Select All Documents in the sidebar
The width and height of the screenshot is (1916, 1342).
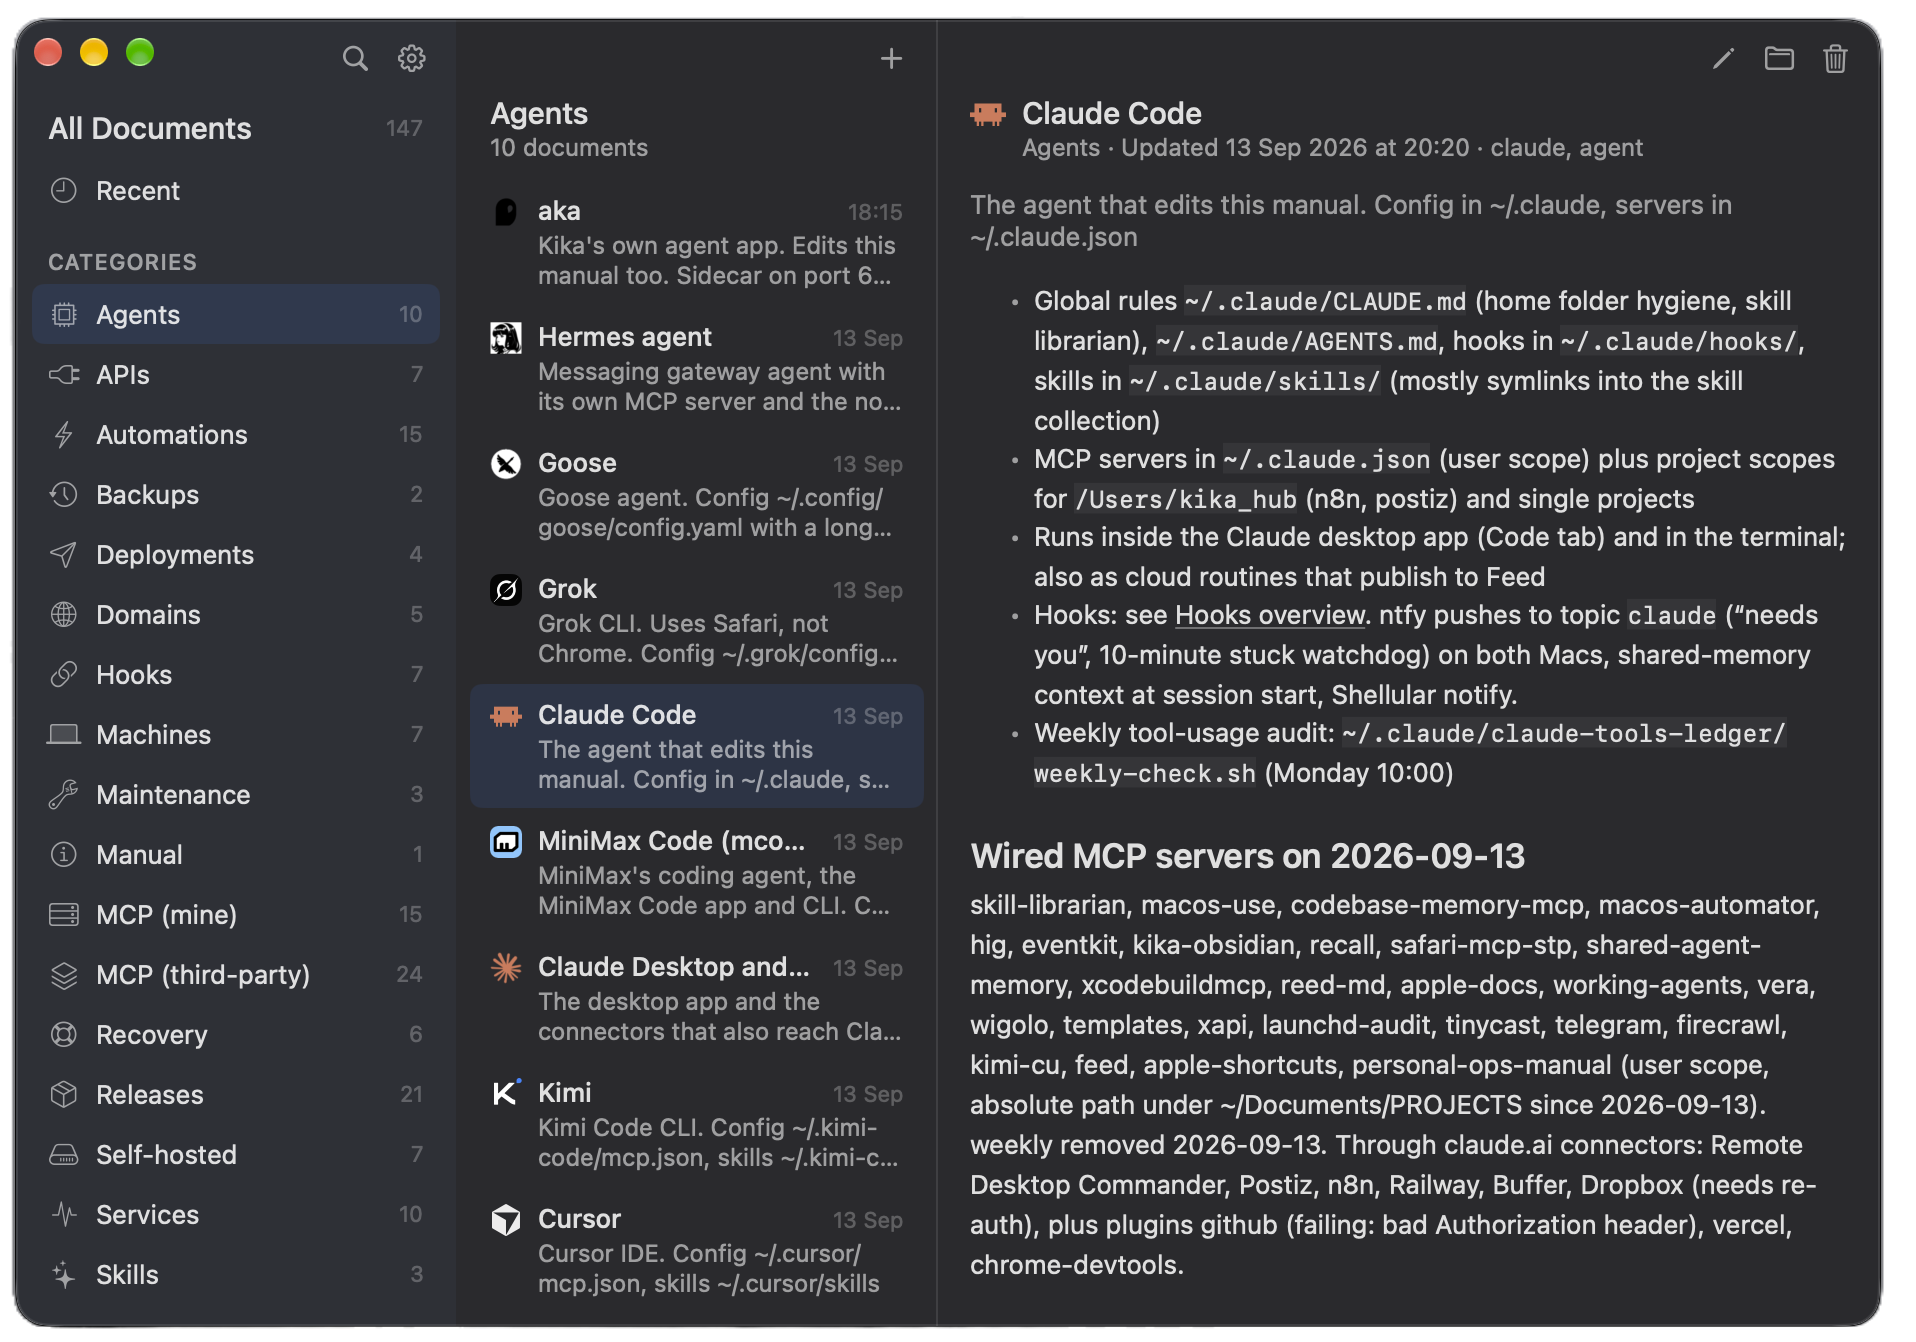pyautogui.click(x=236, y=129)
